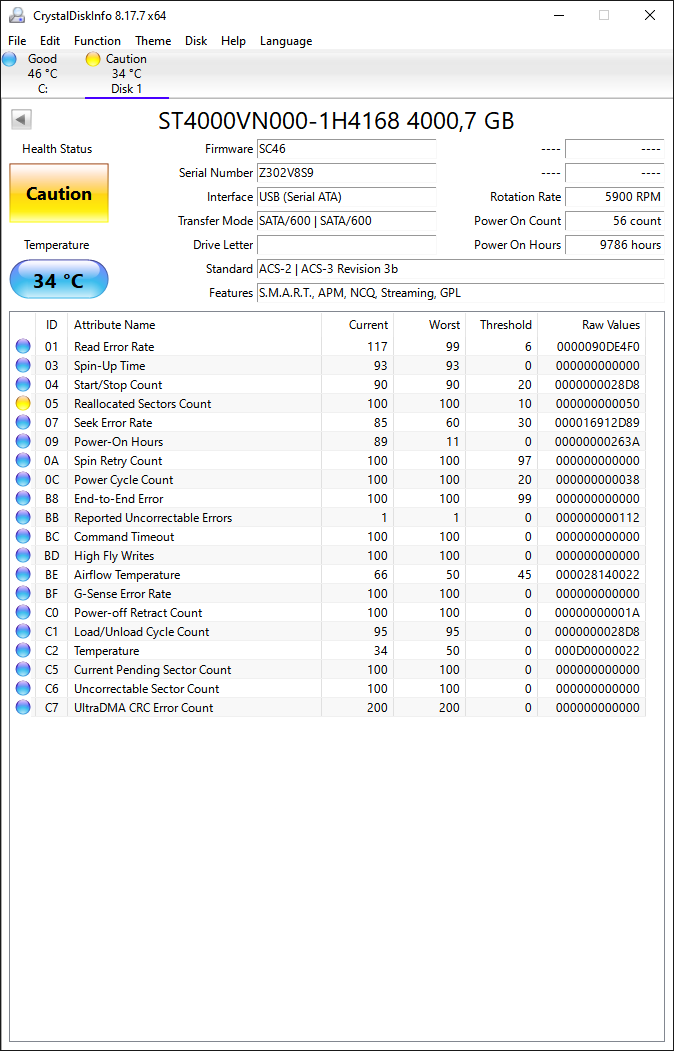Image resolution: width=674 pixels, height=1051 pixels.
Task: Click the ID column header
Action: [x=52, y=324]
